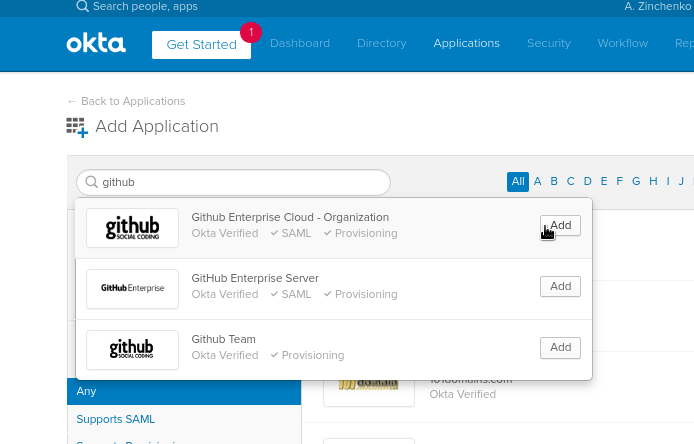The width and height of the screenshot is (694, 444).
Task: Filter apps by letter J
Action: point(681,181)
